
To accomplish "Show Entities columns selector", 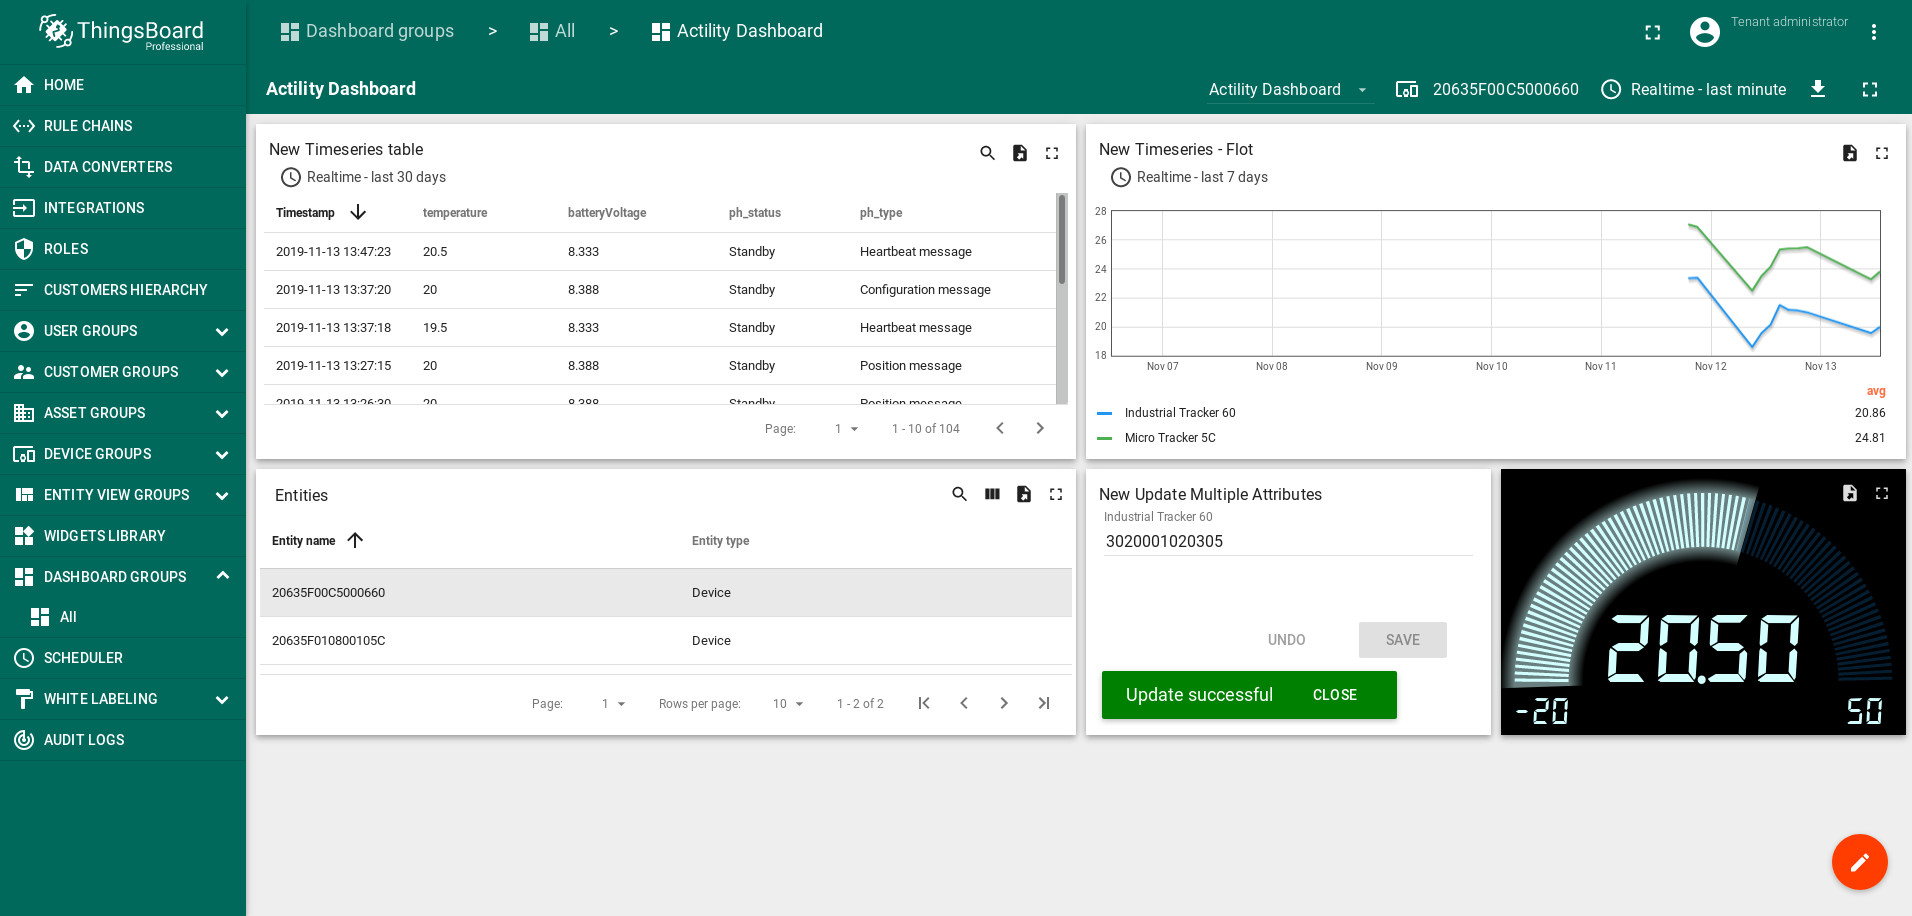I will point(992,494).
